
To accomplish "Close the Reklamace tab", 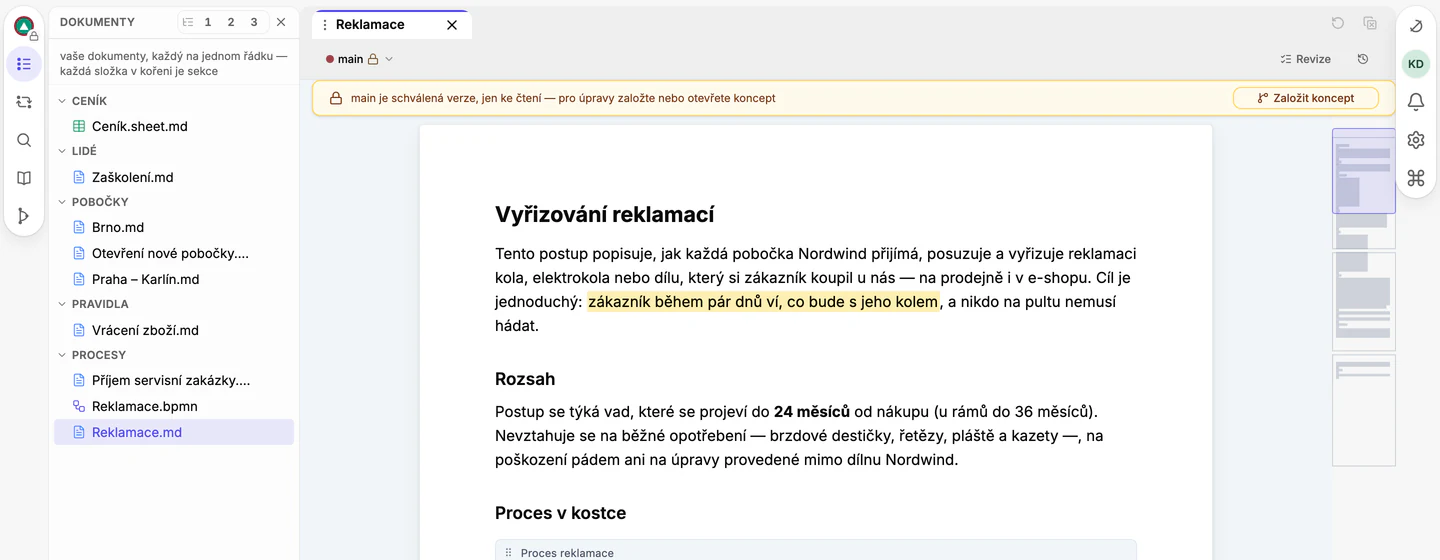I will 452,25.
